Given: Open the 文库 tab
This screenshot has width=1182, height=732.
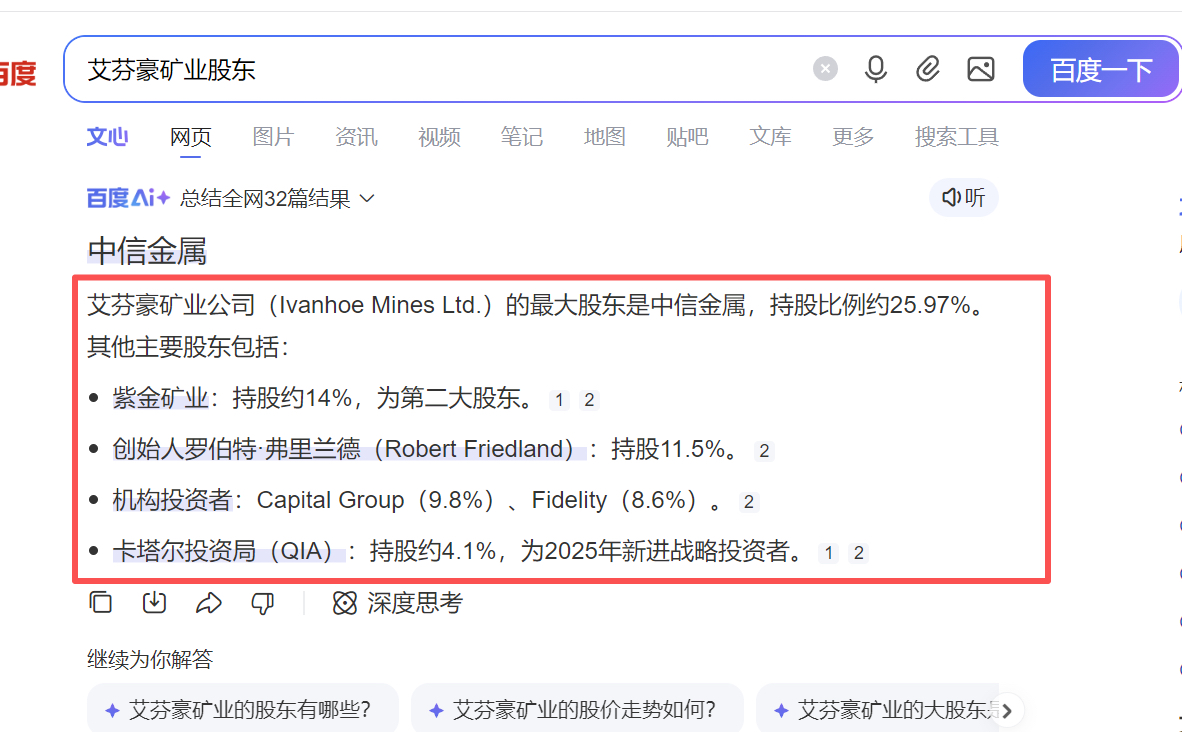Looking at the screenshot, I should click(770, 136).
